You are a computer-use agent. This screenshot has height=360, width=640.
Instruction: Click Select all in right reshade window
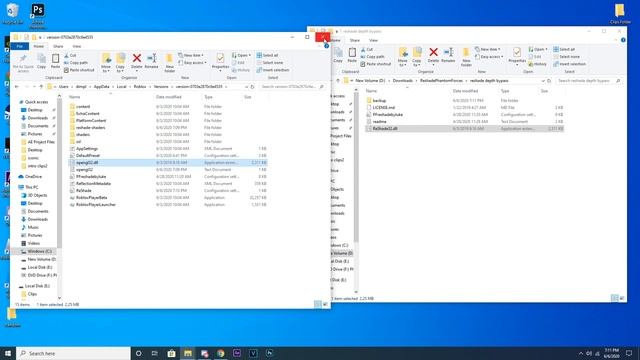564,49
